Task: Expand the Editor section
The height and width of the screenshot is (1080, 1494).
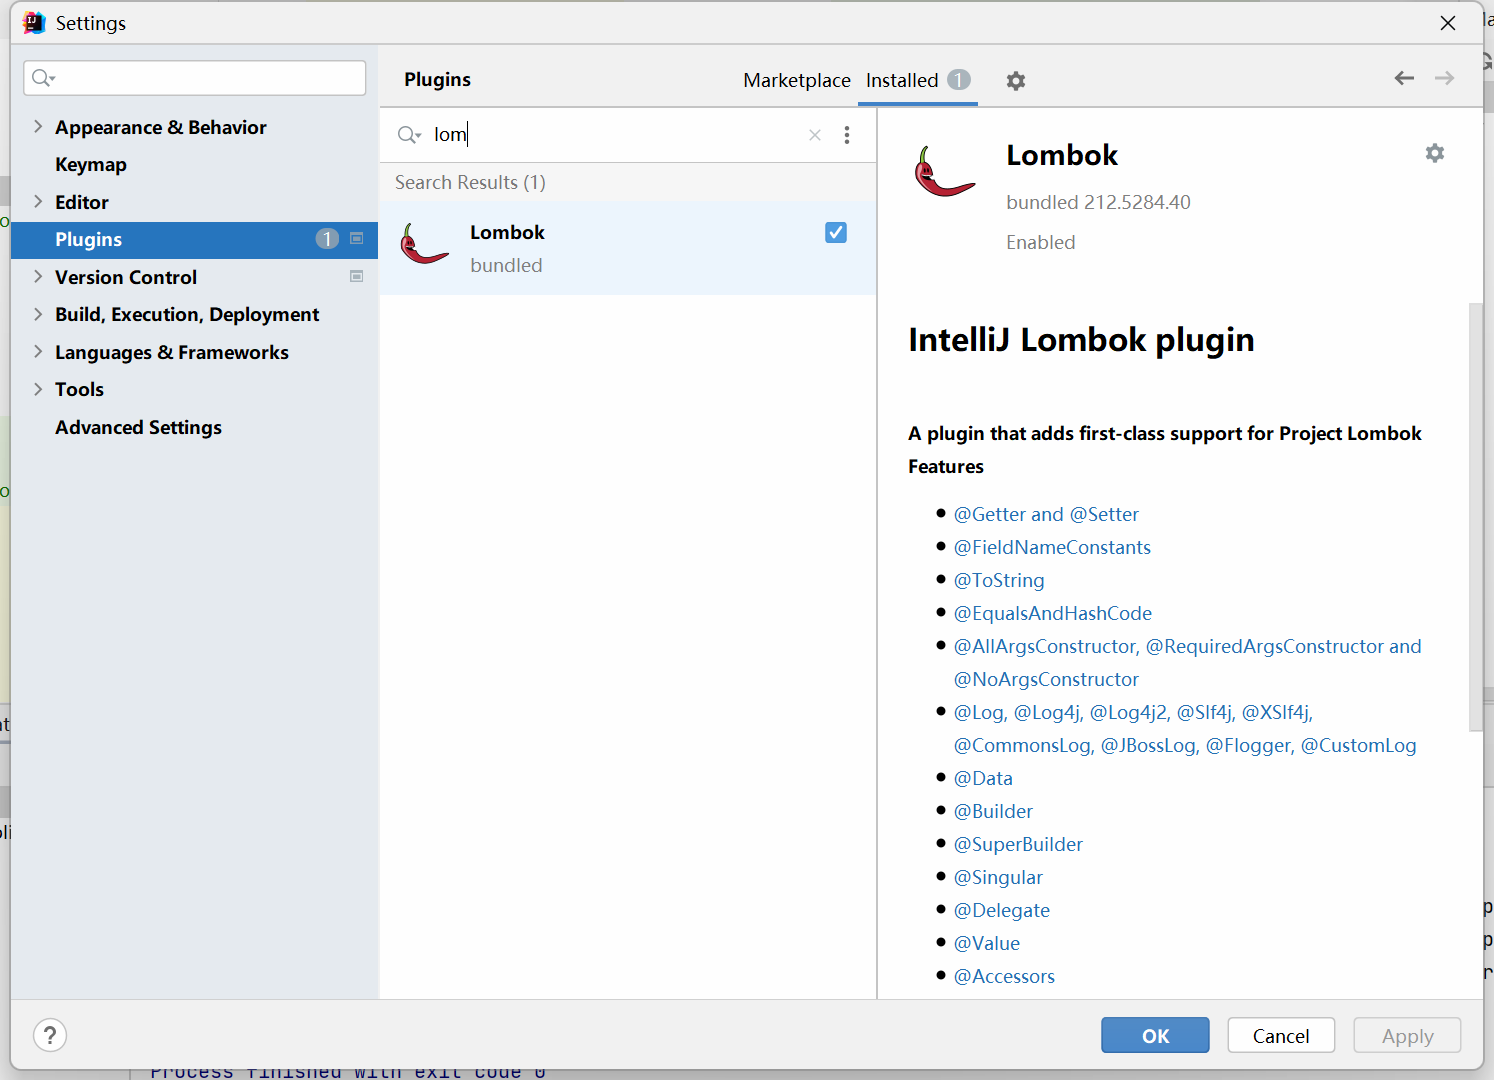Action: tap(38, 201)
